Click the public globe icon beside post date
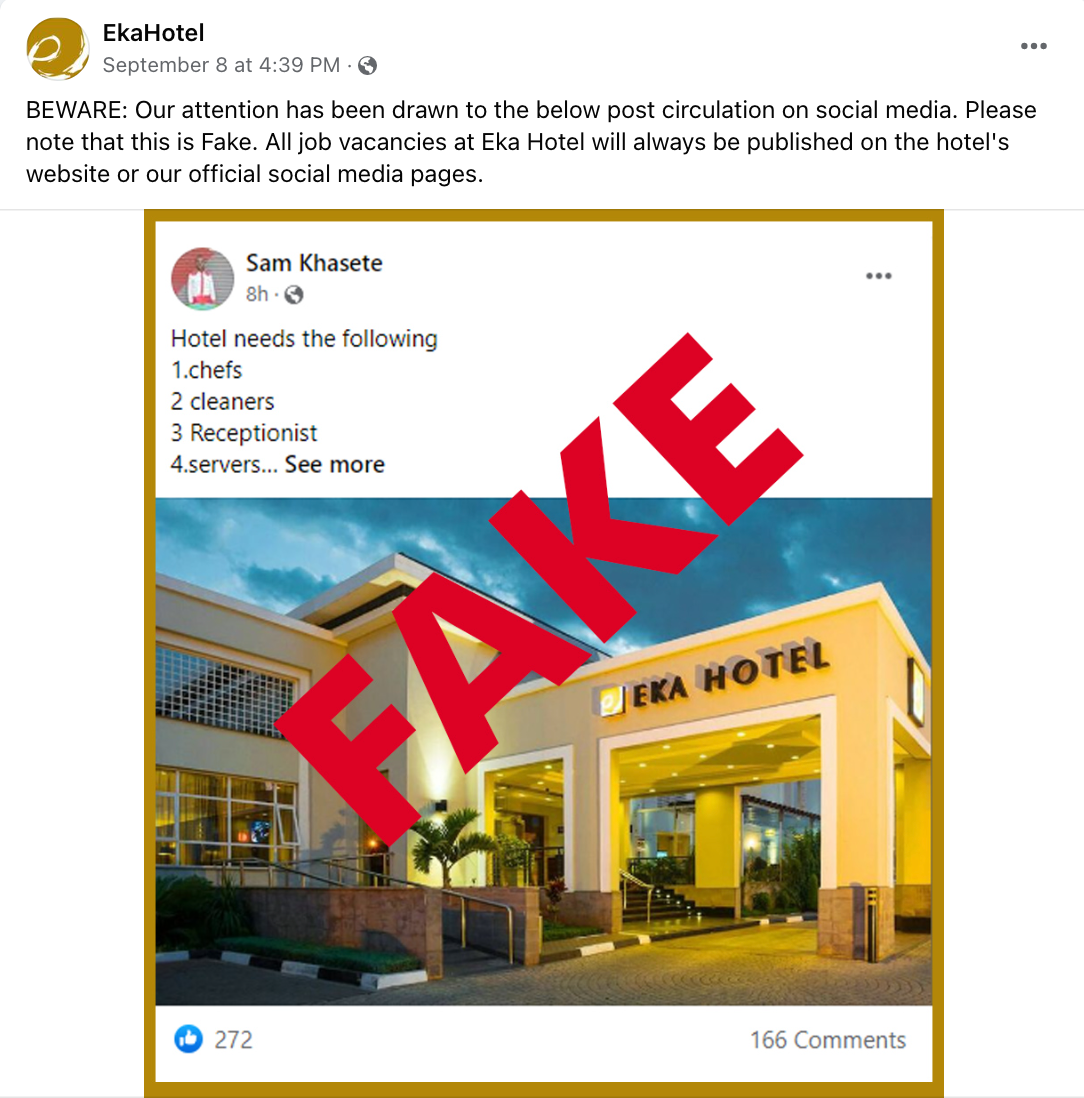 [x=368, y=66]
